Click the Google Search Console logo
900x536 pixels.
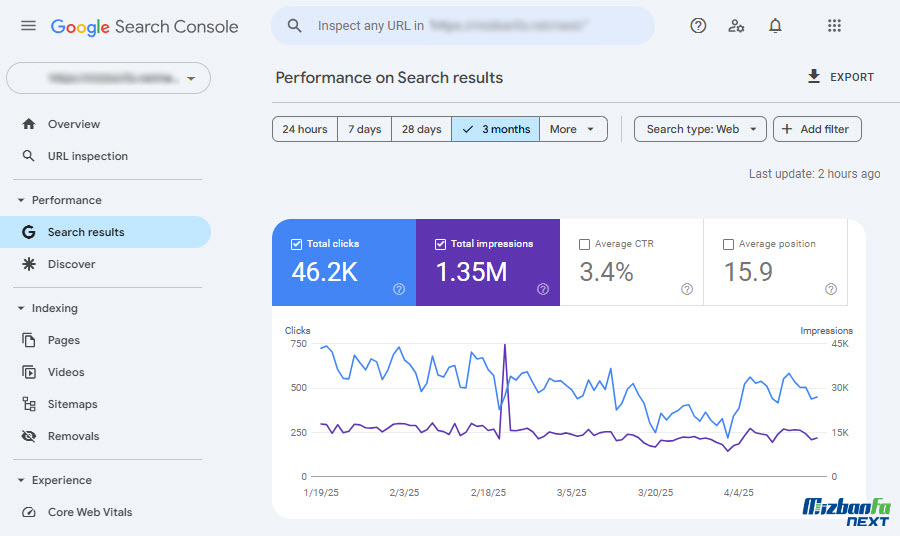coord(144,26)
